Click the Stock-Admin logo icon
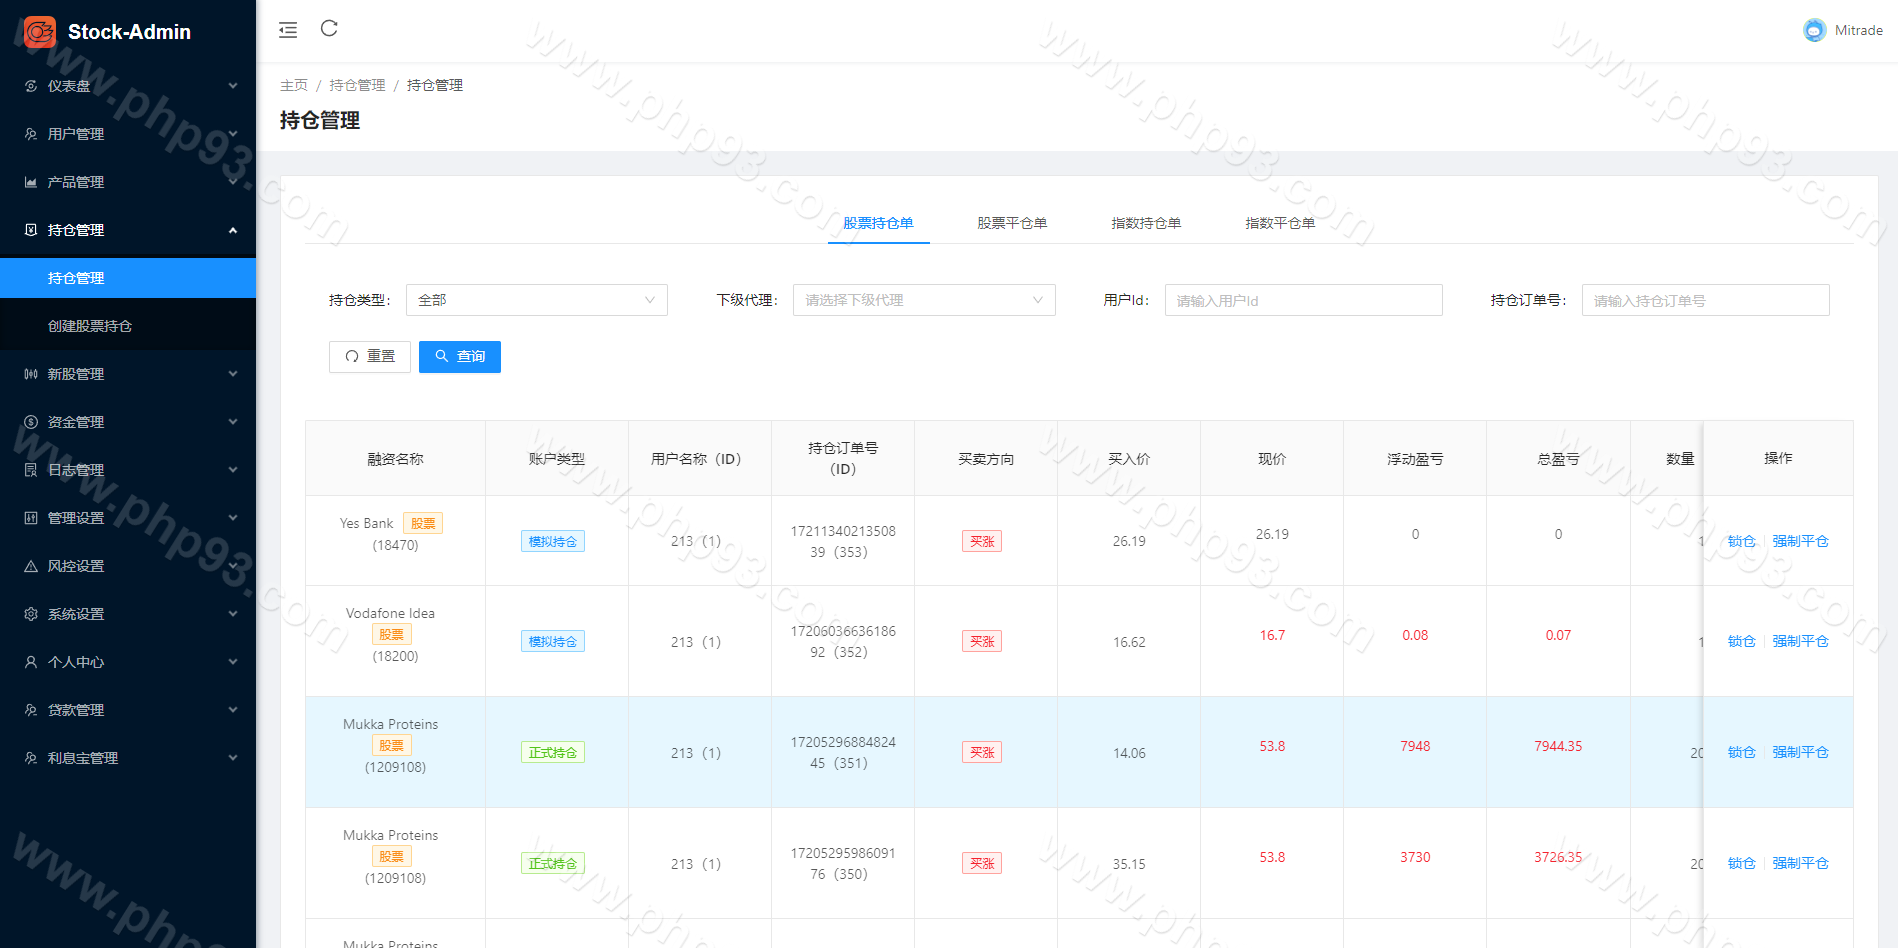This screenshot has height=948, width=1898. pos(40,32)
